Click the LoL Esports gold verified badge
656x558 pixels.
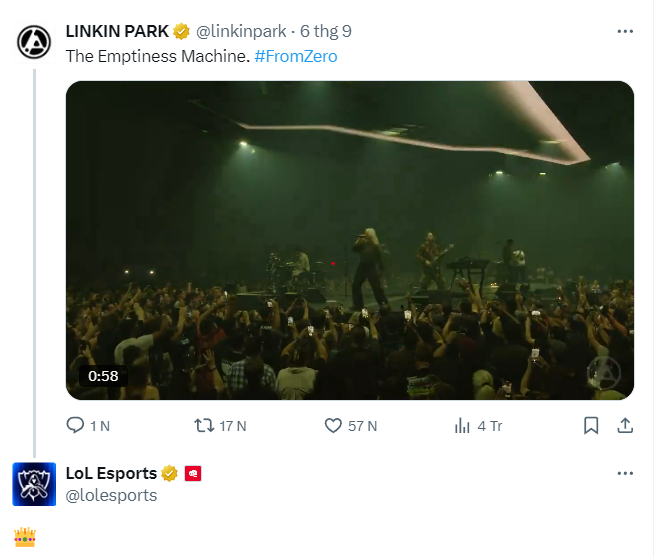[169, 474]
